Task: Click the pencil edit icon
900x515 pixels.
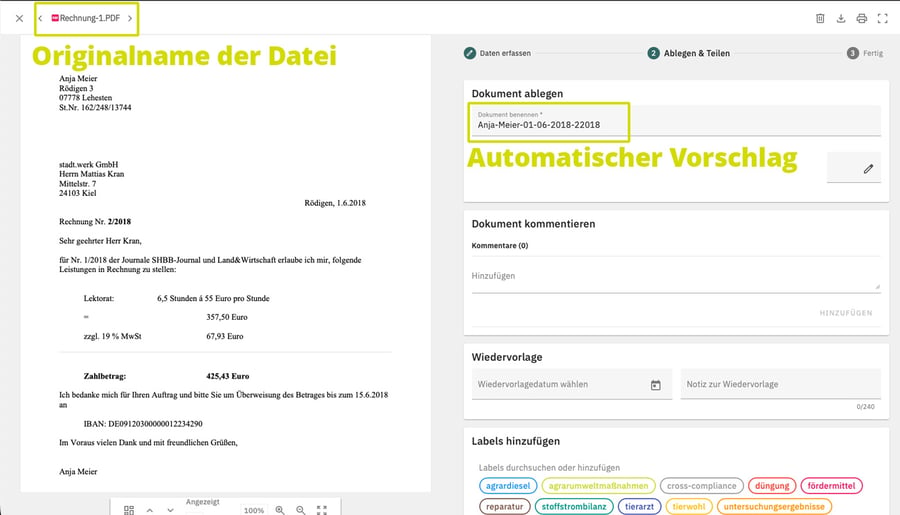Action: (x=868, y=169)
